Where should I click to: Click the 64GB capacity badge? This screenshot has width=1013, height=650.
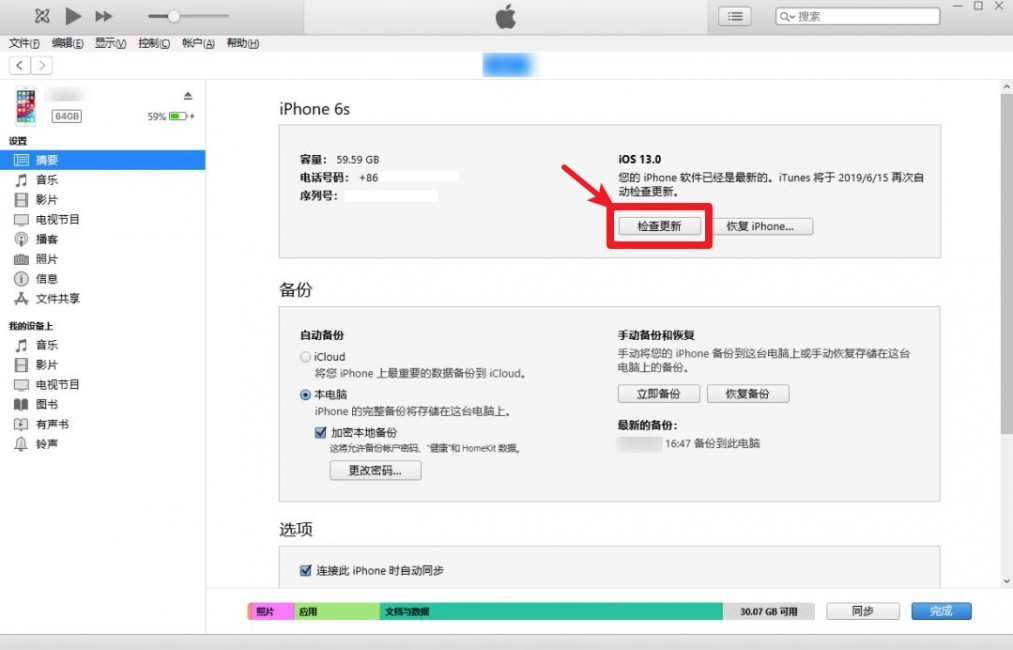tap(67, 116)
